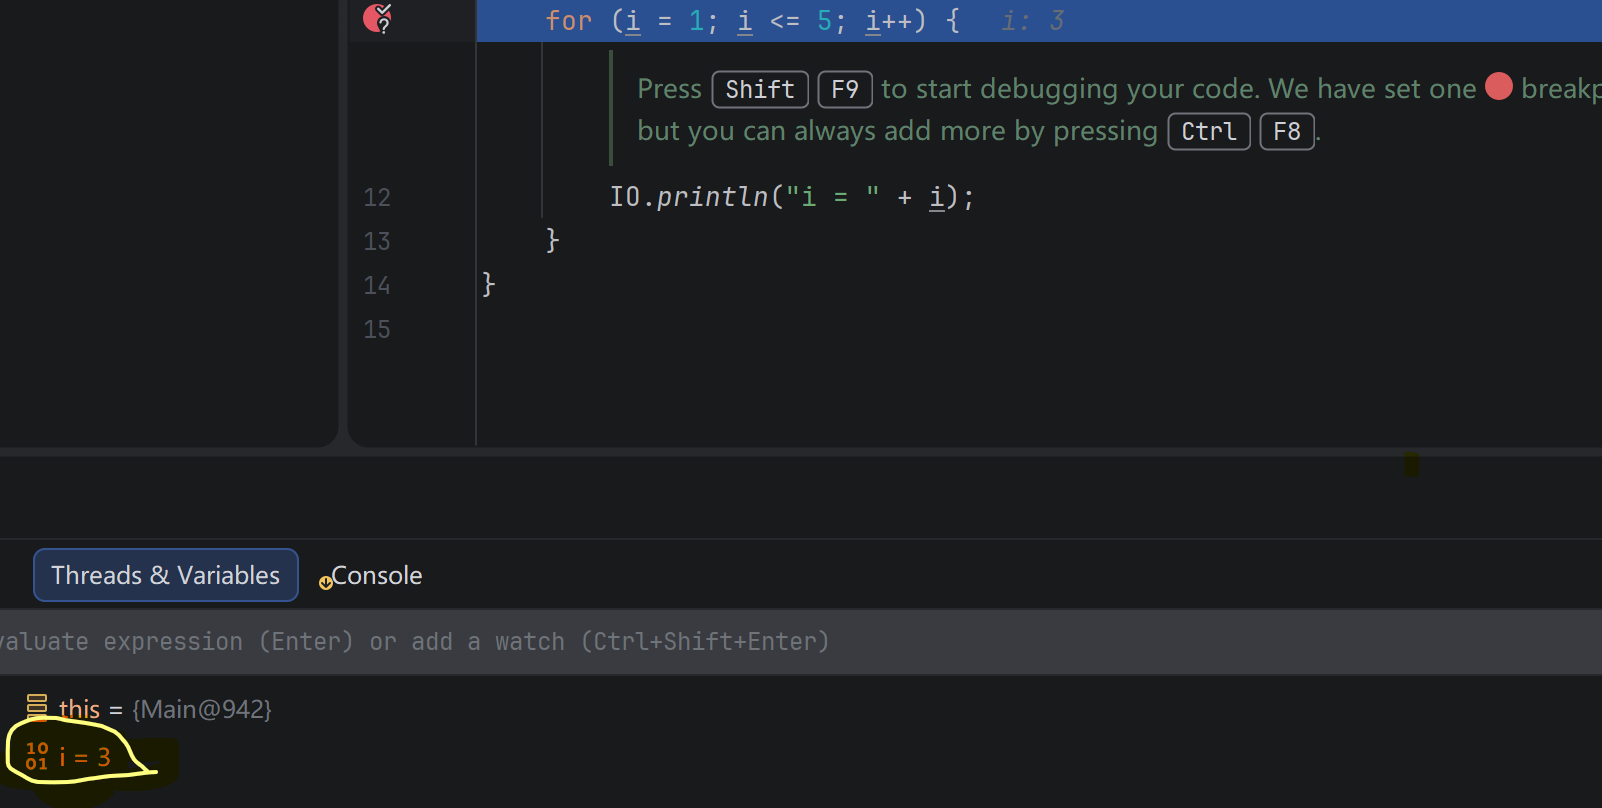Click line number 13 in the gutter
Image resolution: width=1602 pixels, height=808 pixels.
pos(377,241)
